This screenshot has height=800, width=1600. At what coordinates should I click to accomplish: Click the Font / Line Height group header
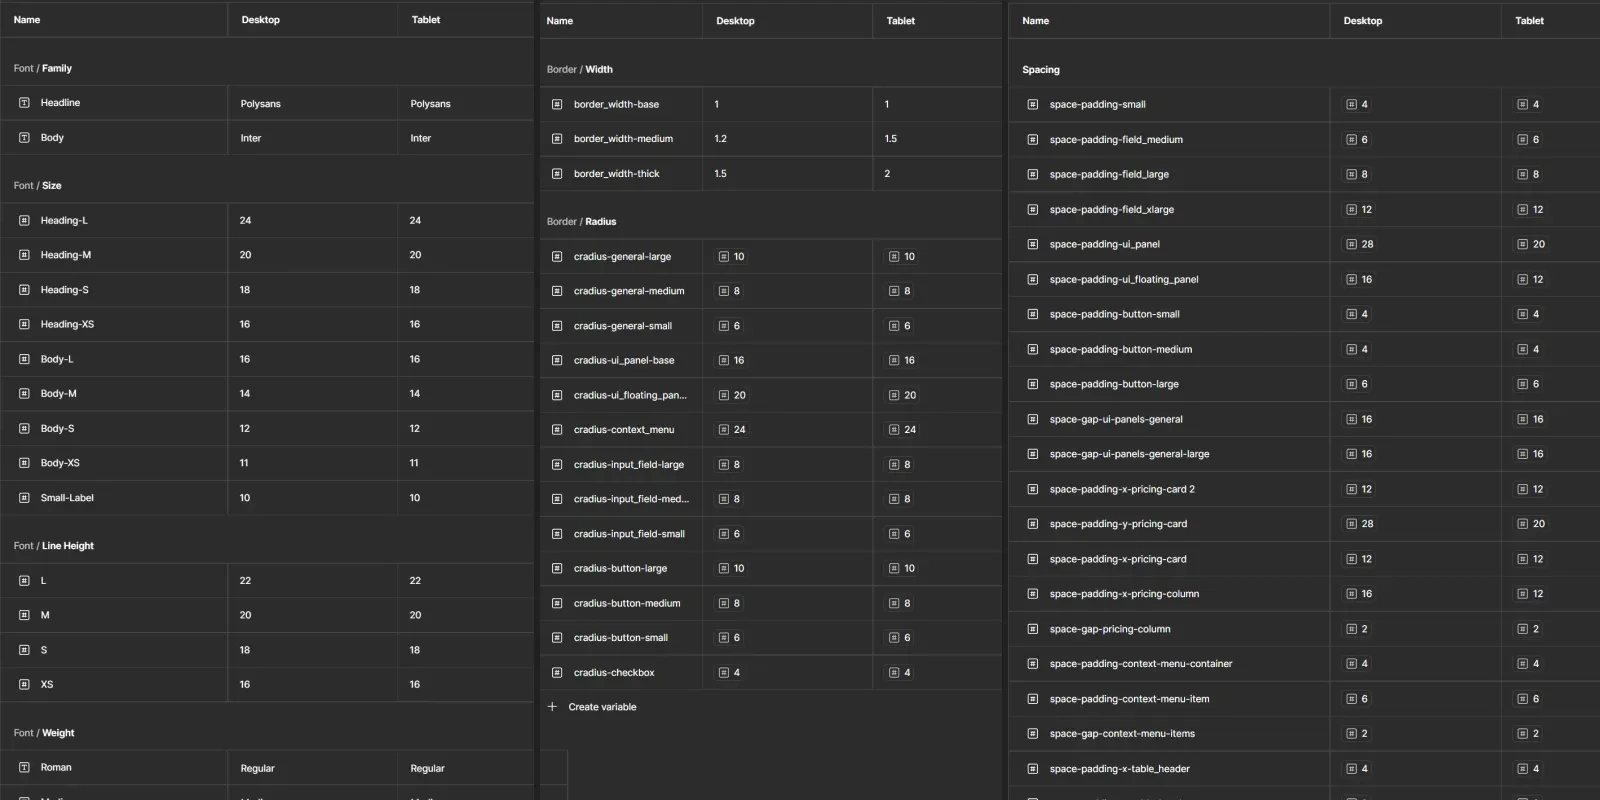coord(54,546)
